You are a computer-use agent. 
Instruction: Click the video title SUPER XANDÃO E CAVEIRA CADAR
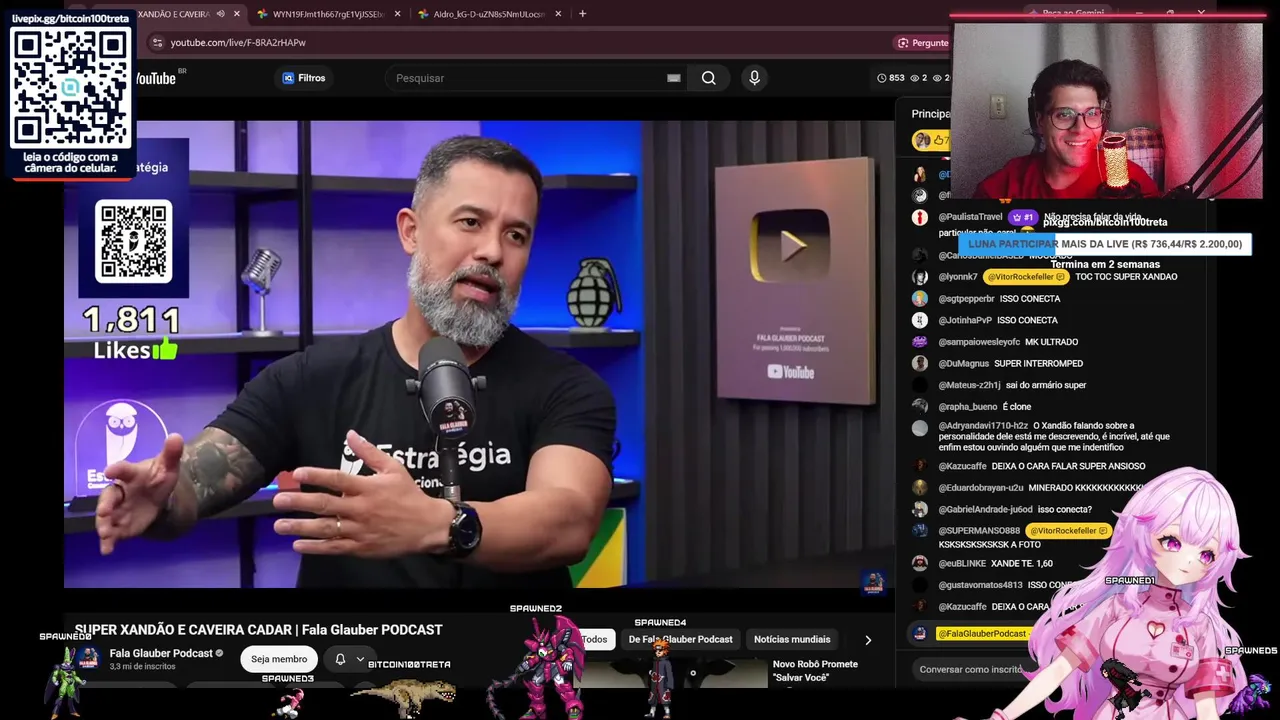(258, 630)
